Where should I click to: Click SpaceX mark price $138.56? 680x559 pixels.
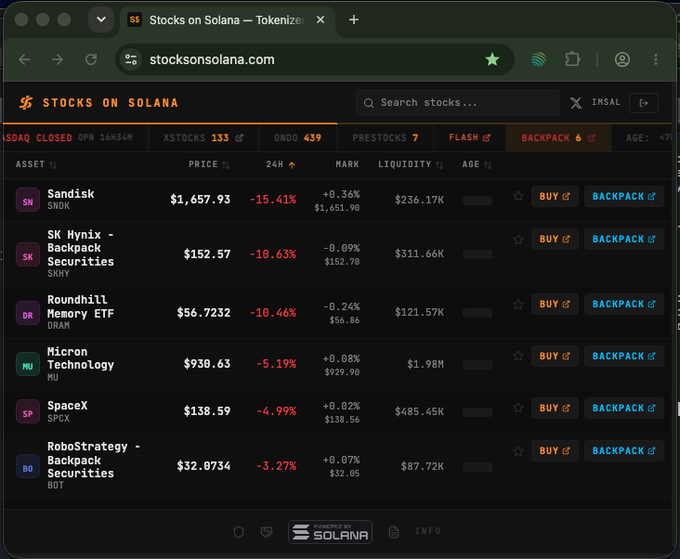pyautogui.click(x=342, y=419)
